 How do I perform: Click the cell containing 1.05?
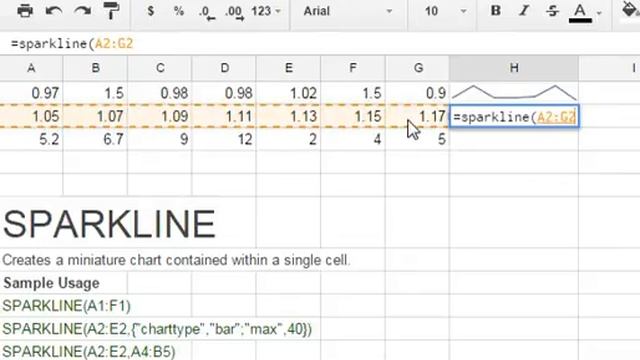(31, 116)
